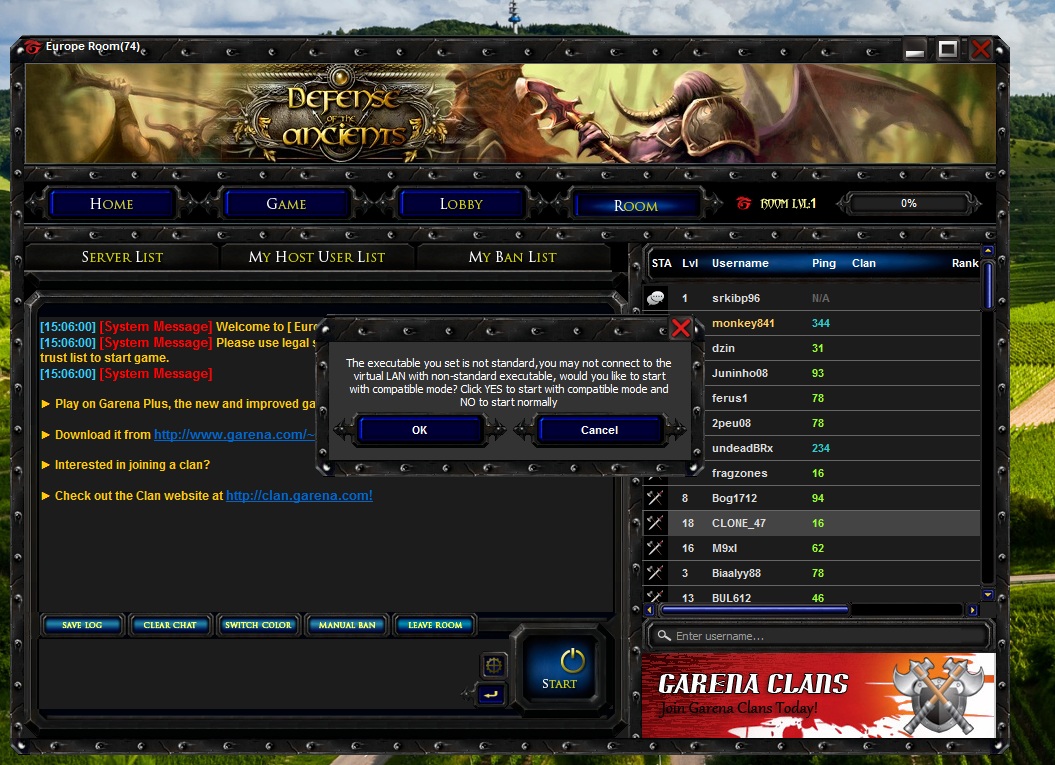Image resolution: width=1055 pixels, height=765 pixels.
Task: Open the clan.garena.com link in chat
Action: [299, 496]
